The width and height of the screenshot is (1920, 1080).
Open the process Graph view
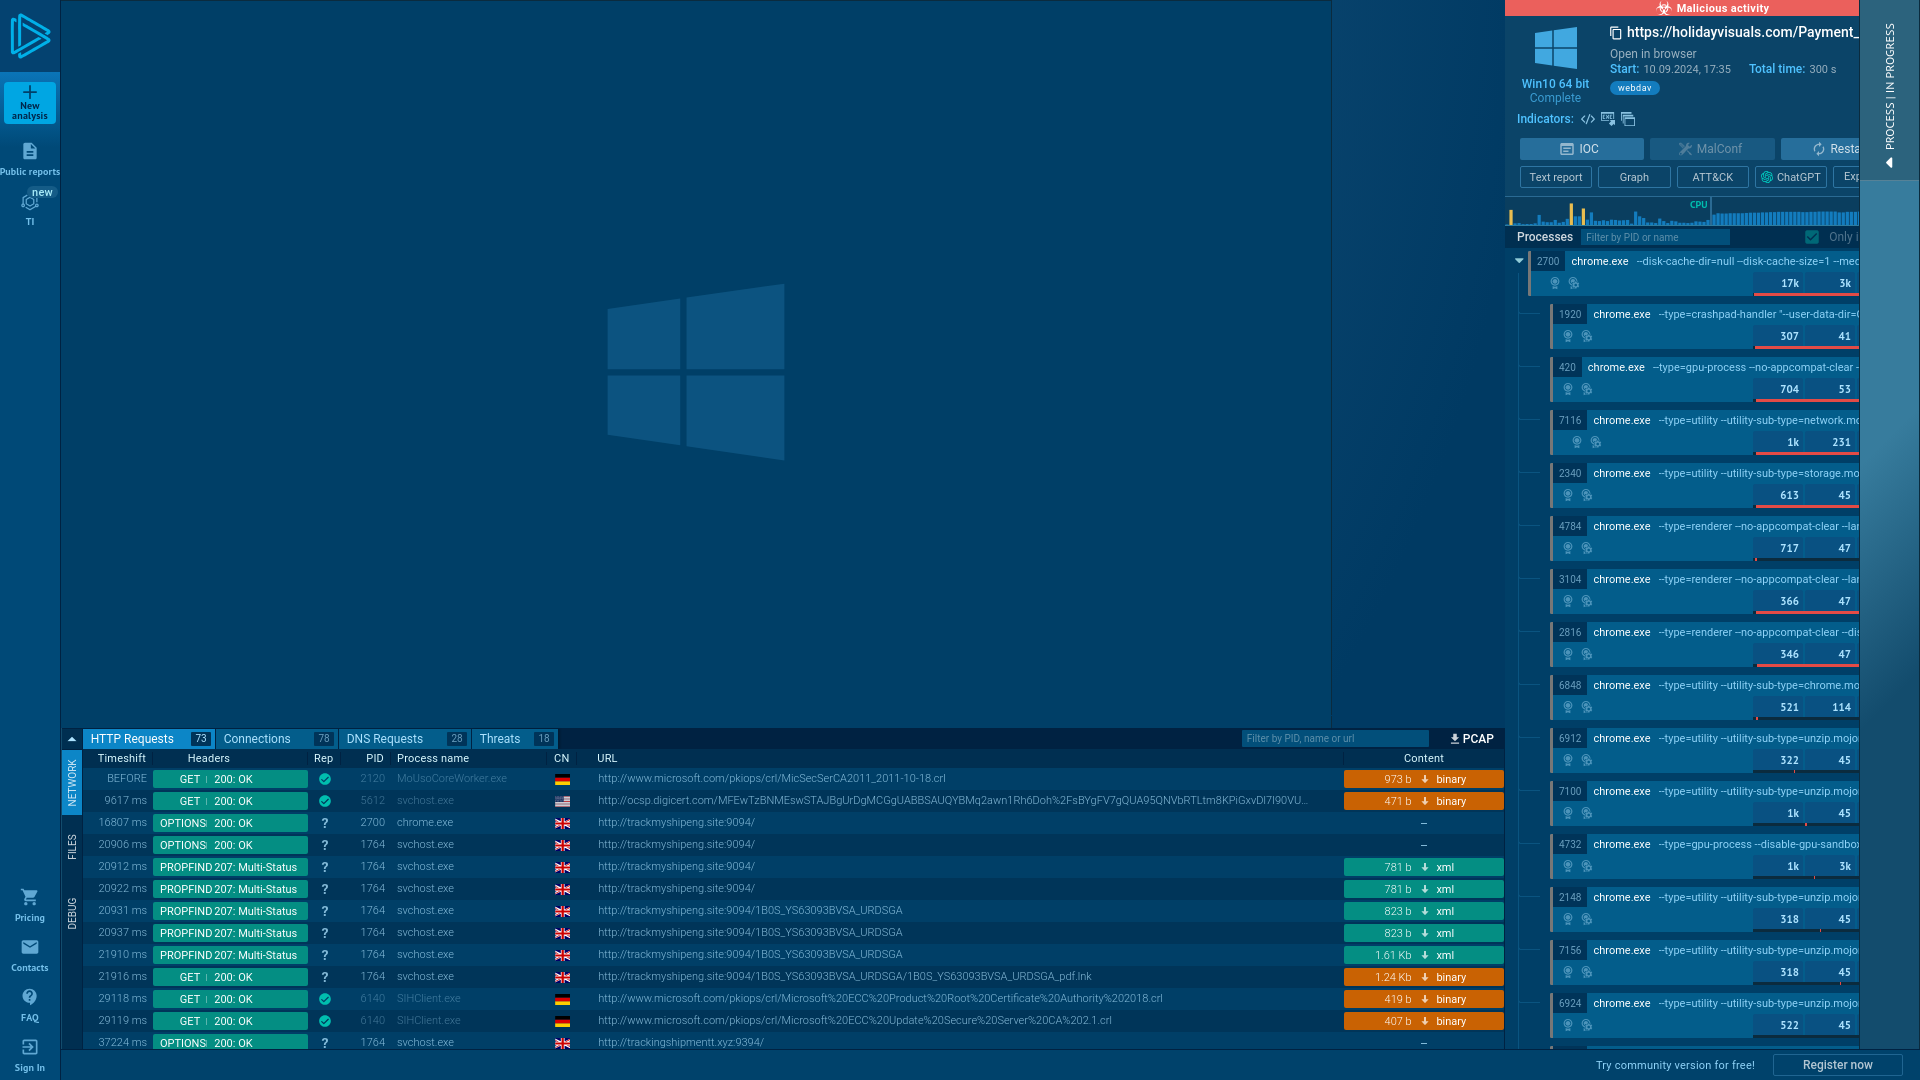[1634, 177]
